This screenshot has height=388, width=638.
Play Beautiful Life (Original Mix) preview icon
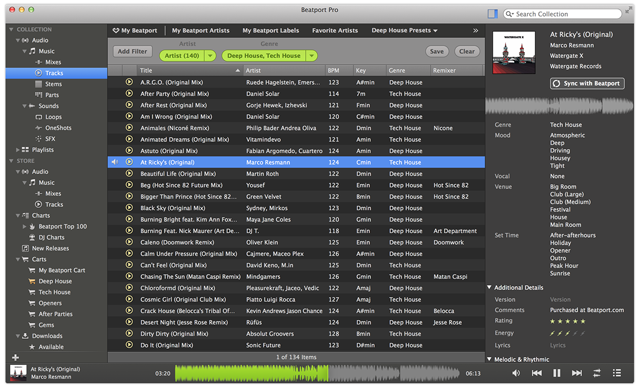pyautogui.click(x=129, y=173)
